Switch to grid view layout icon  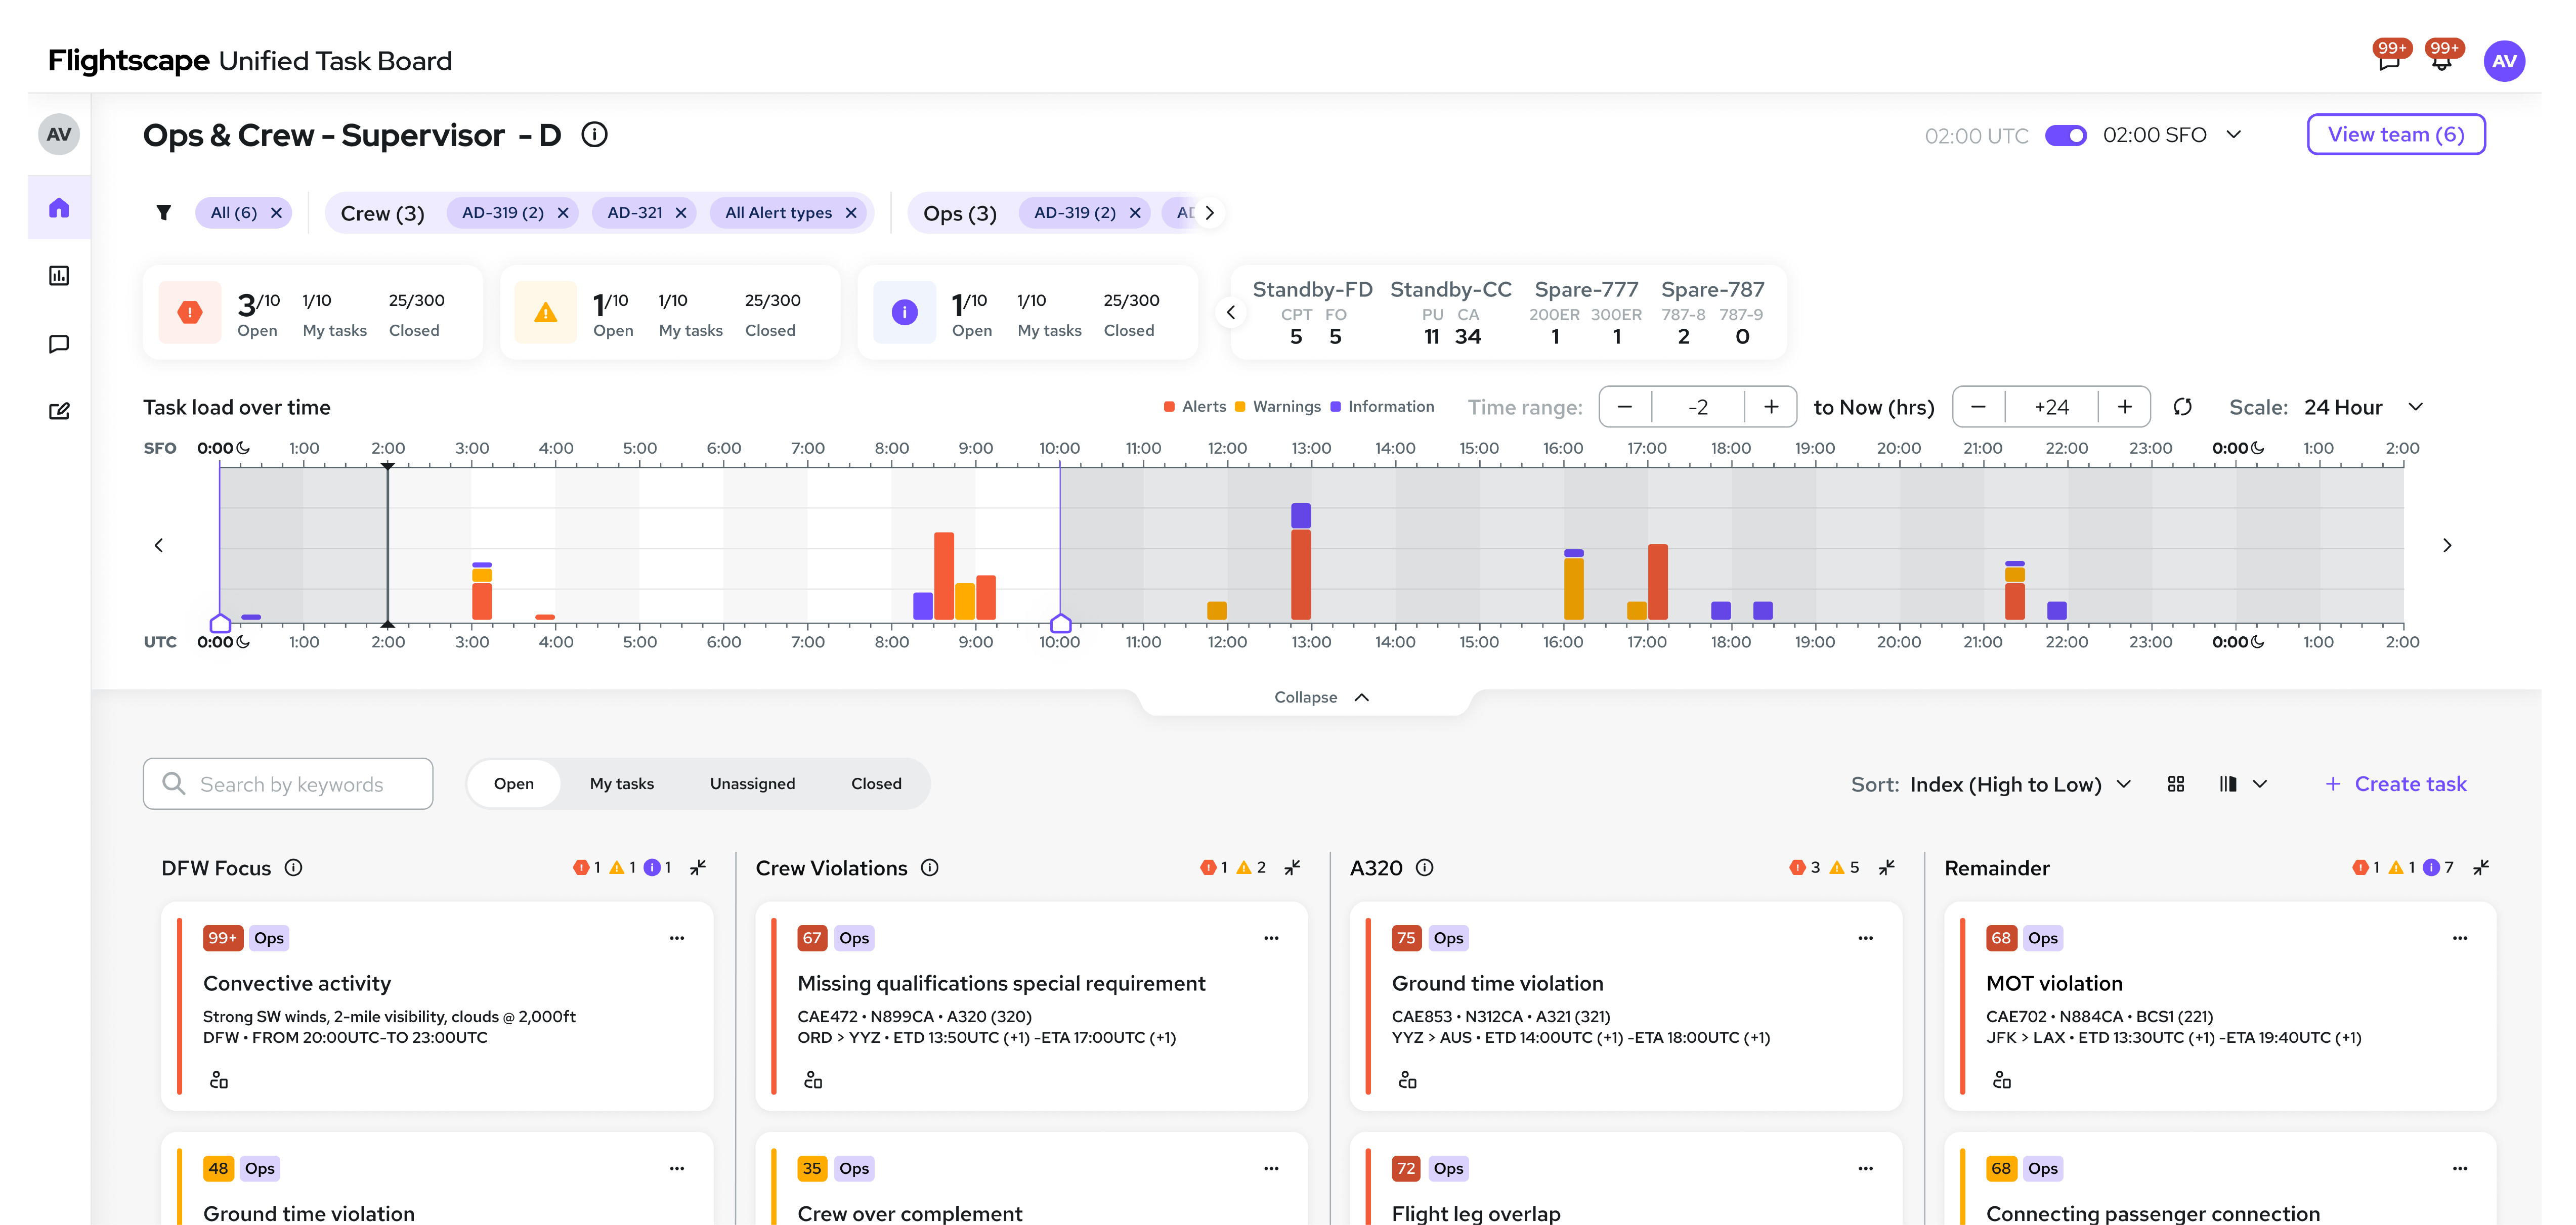[x=2176, y=784]
